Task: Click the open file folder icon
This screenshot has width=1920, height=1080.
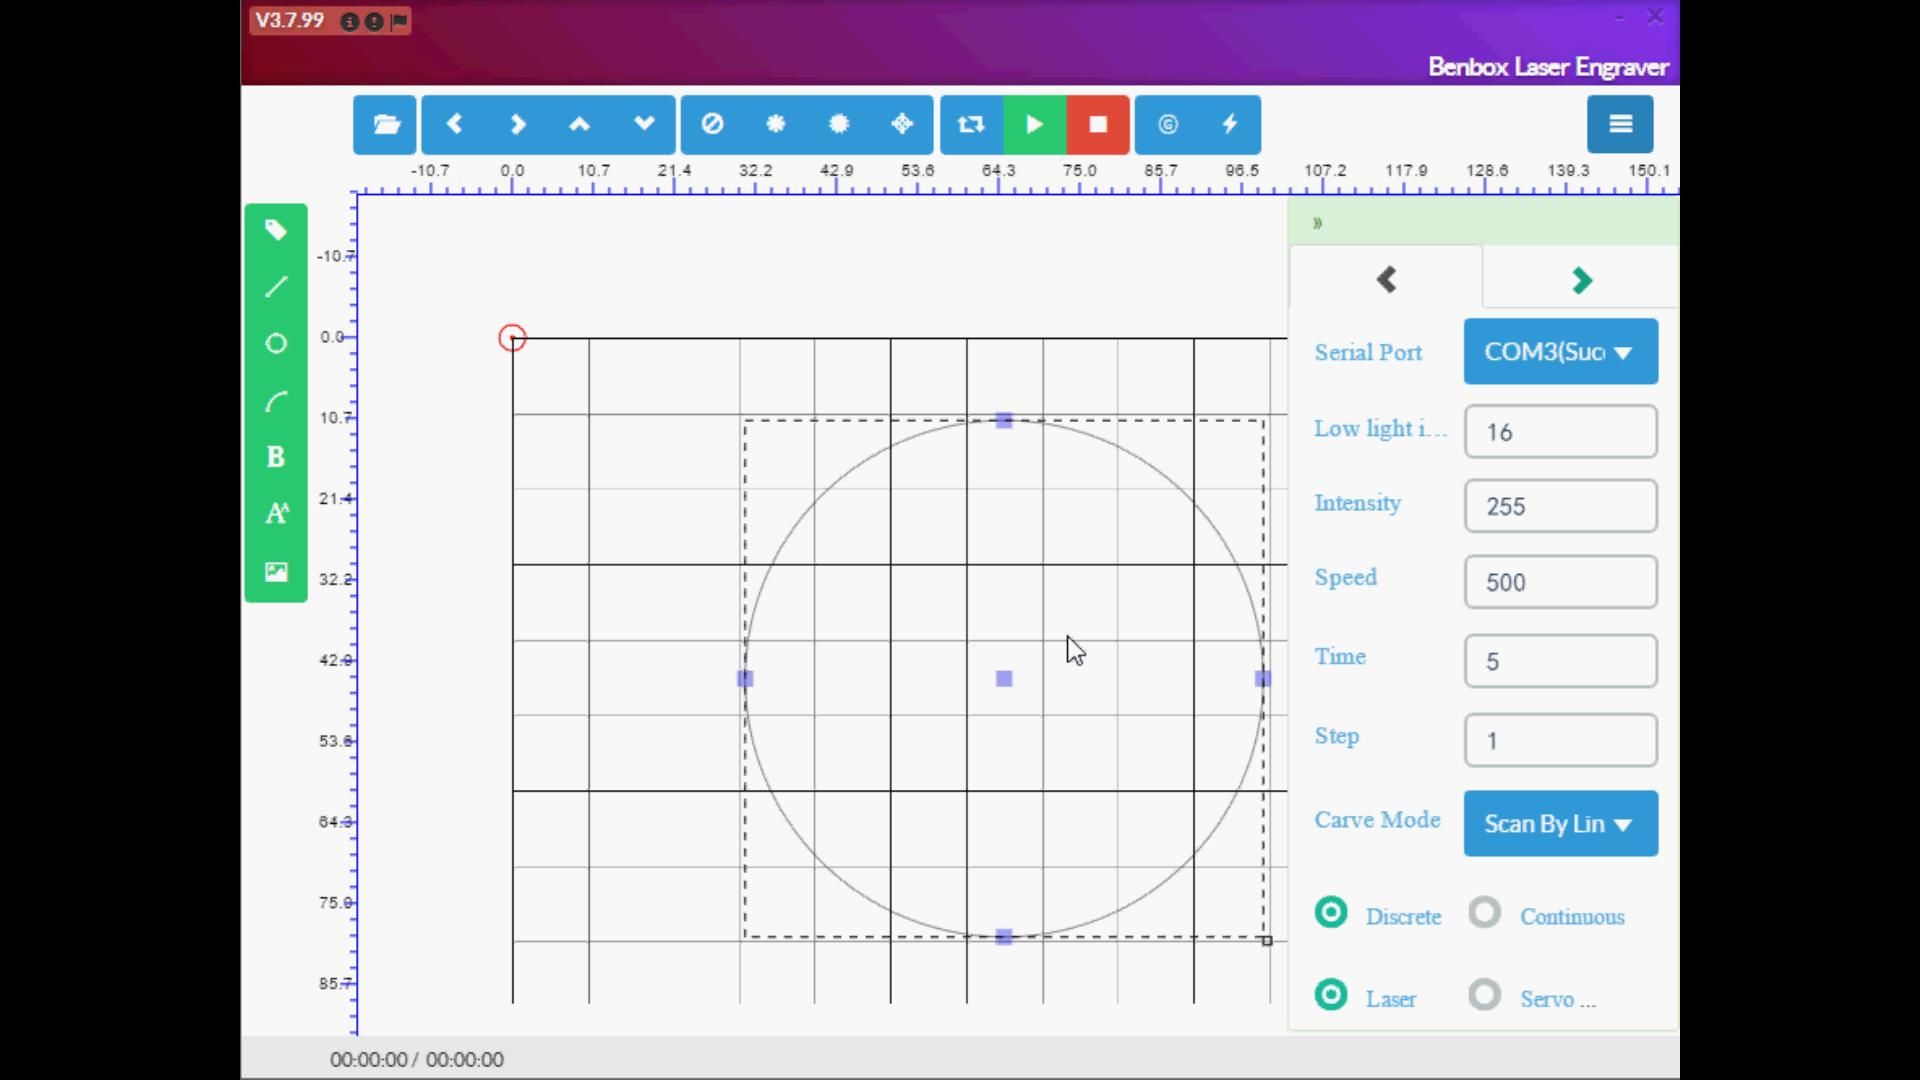Action: pos(386,125)
